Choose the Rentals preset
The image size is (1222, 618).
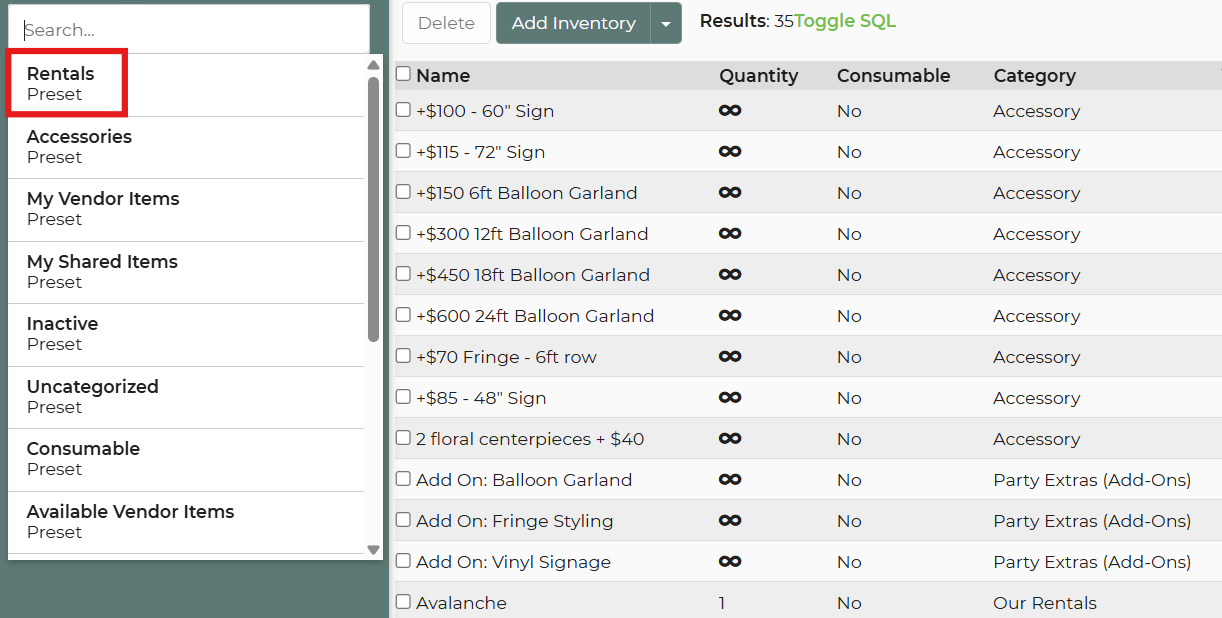(61, 84)
